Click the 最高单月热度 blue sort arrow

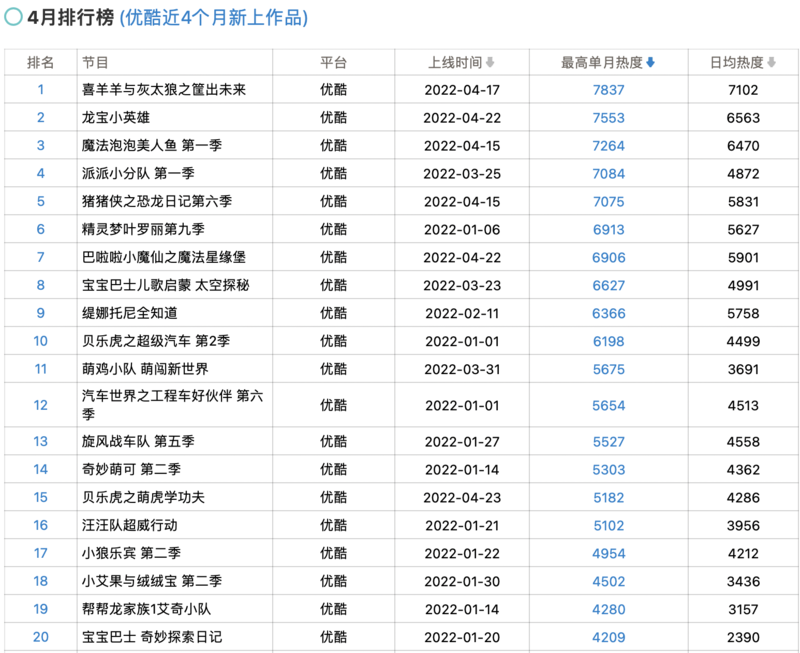coord(650,62)
